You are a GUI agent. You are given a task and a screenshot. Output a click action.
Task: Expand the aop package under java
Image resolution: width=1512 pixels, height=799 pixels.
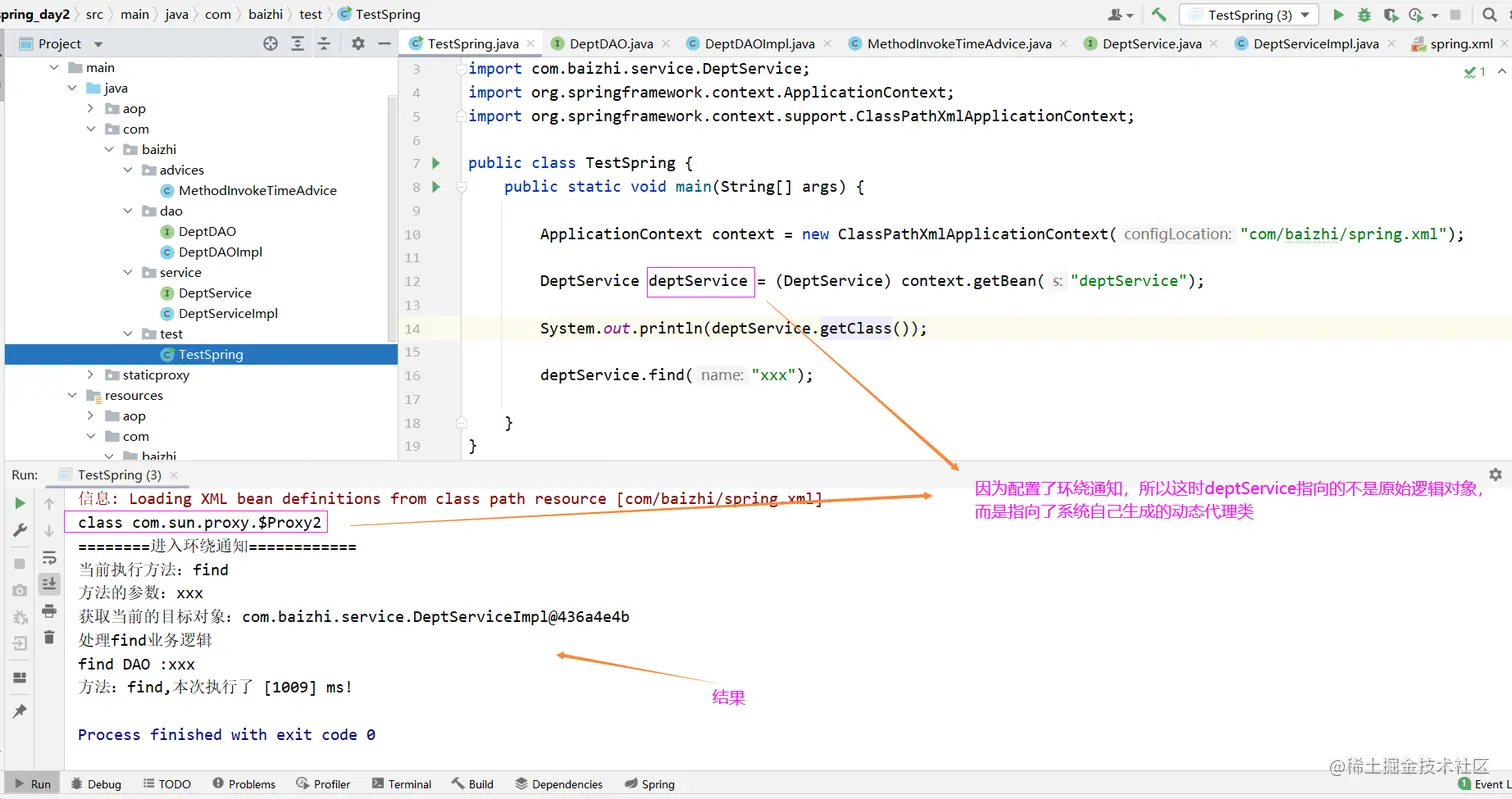click(90, 109)
